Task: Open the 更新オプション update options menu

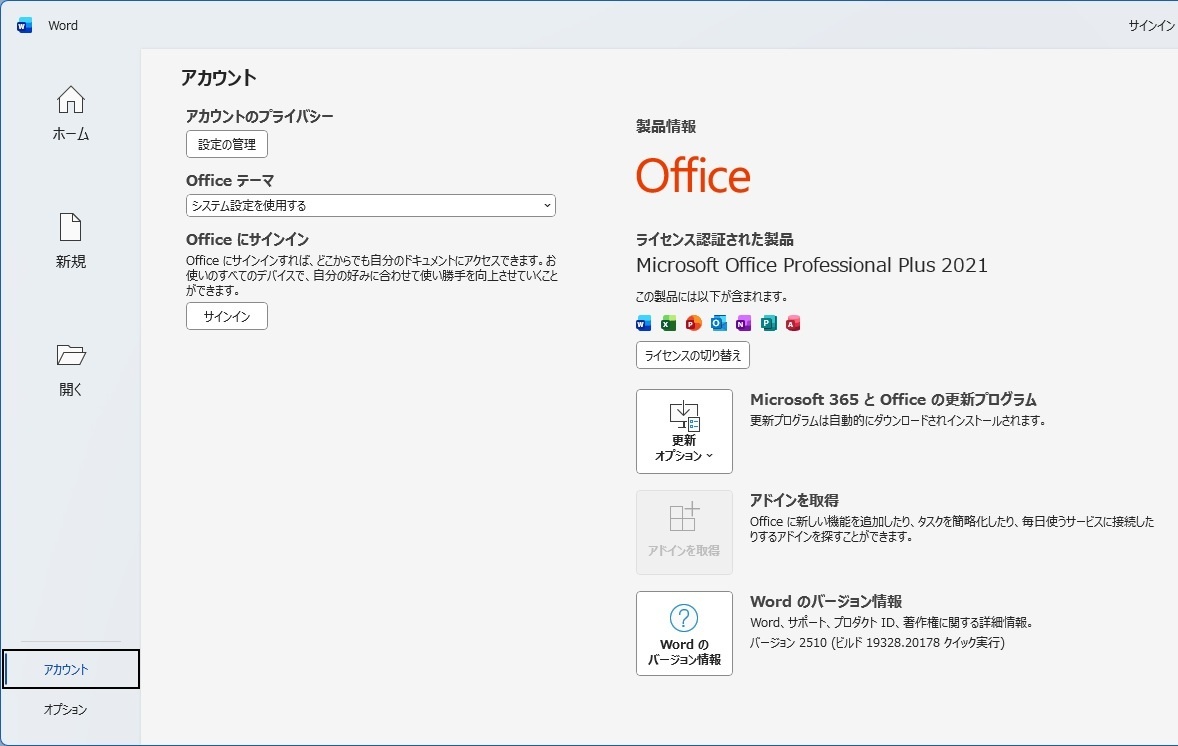Action: point(684,431)
